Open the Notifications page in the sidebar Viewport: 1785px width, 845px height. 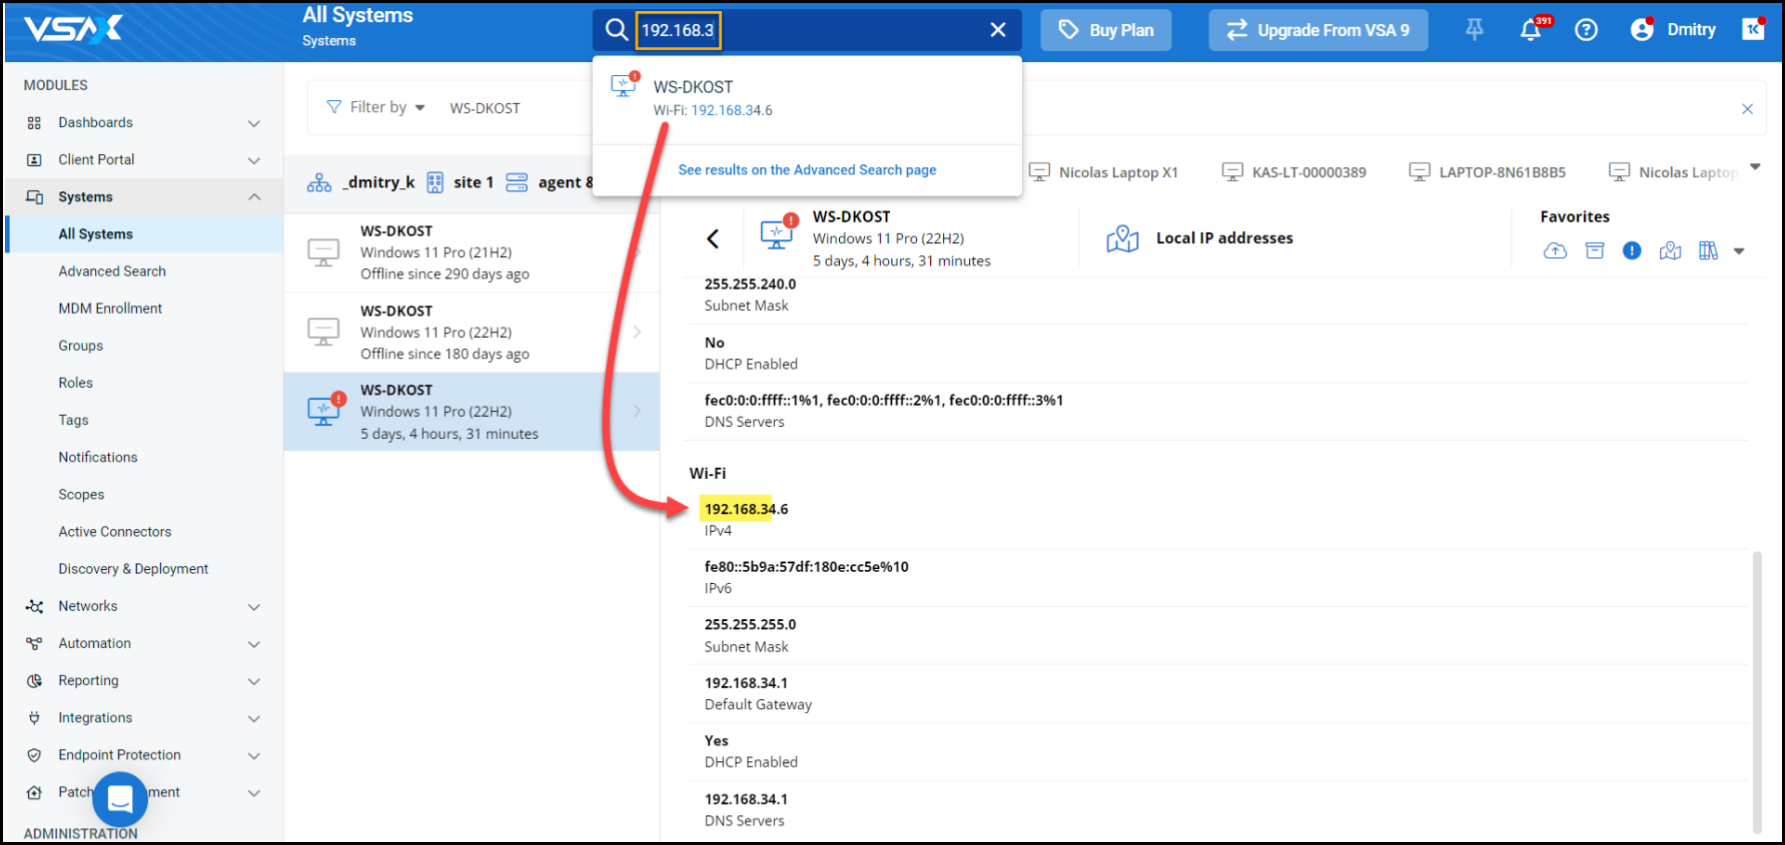[98, 457]
